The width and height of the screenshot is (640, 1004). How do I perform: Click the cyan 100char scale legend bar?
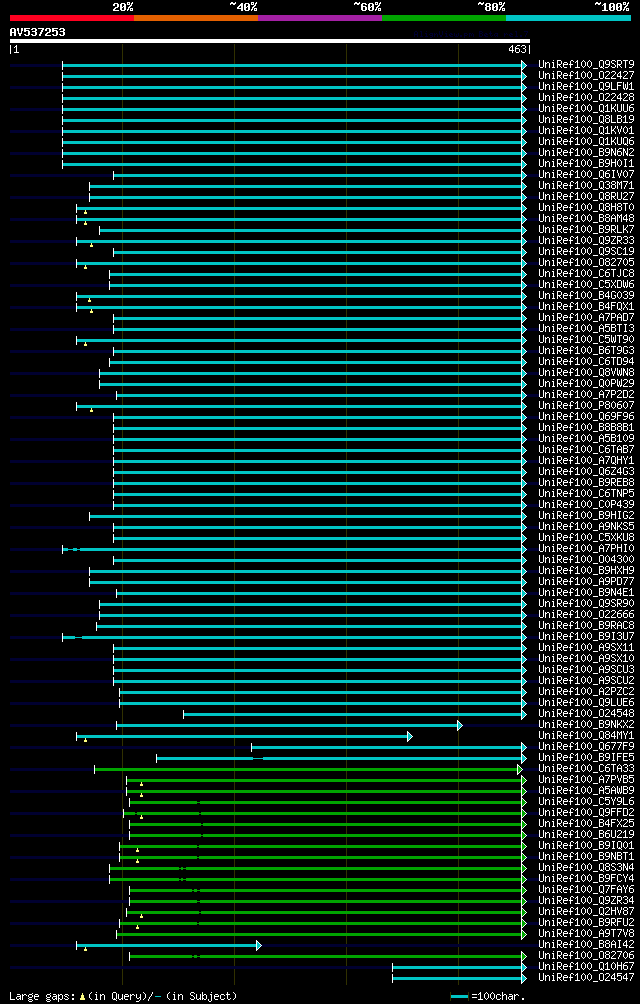click(x=460, y=996)
